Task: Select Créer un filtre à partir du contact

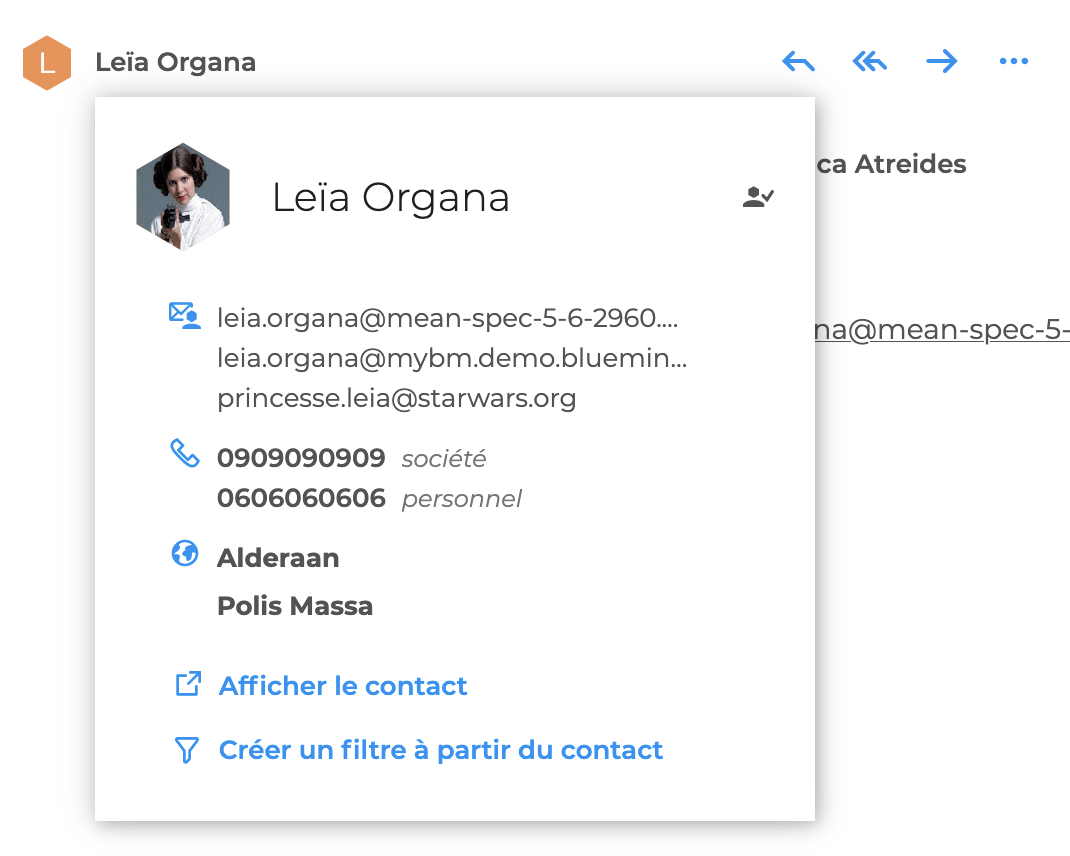Action: coord(441,750)
